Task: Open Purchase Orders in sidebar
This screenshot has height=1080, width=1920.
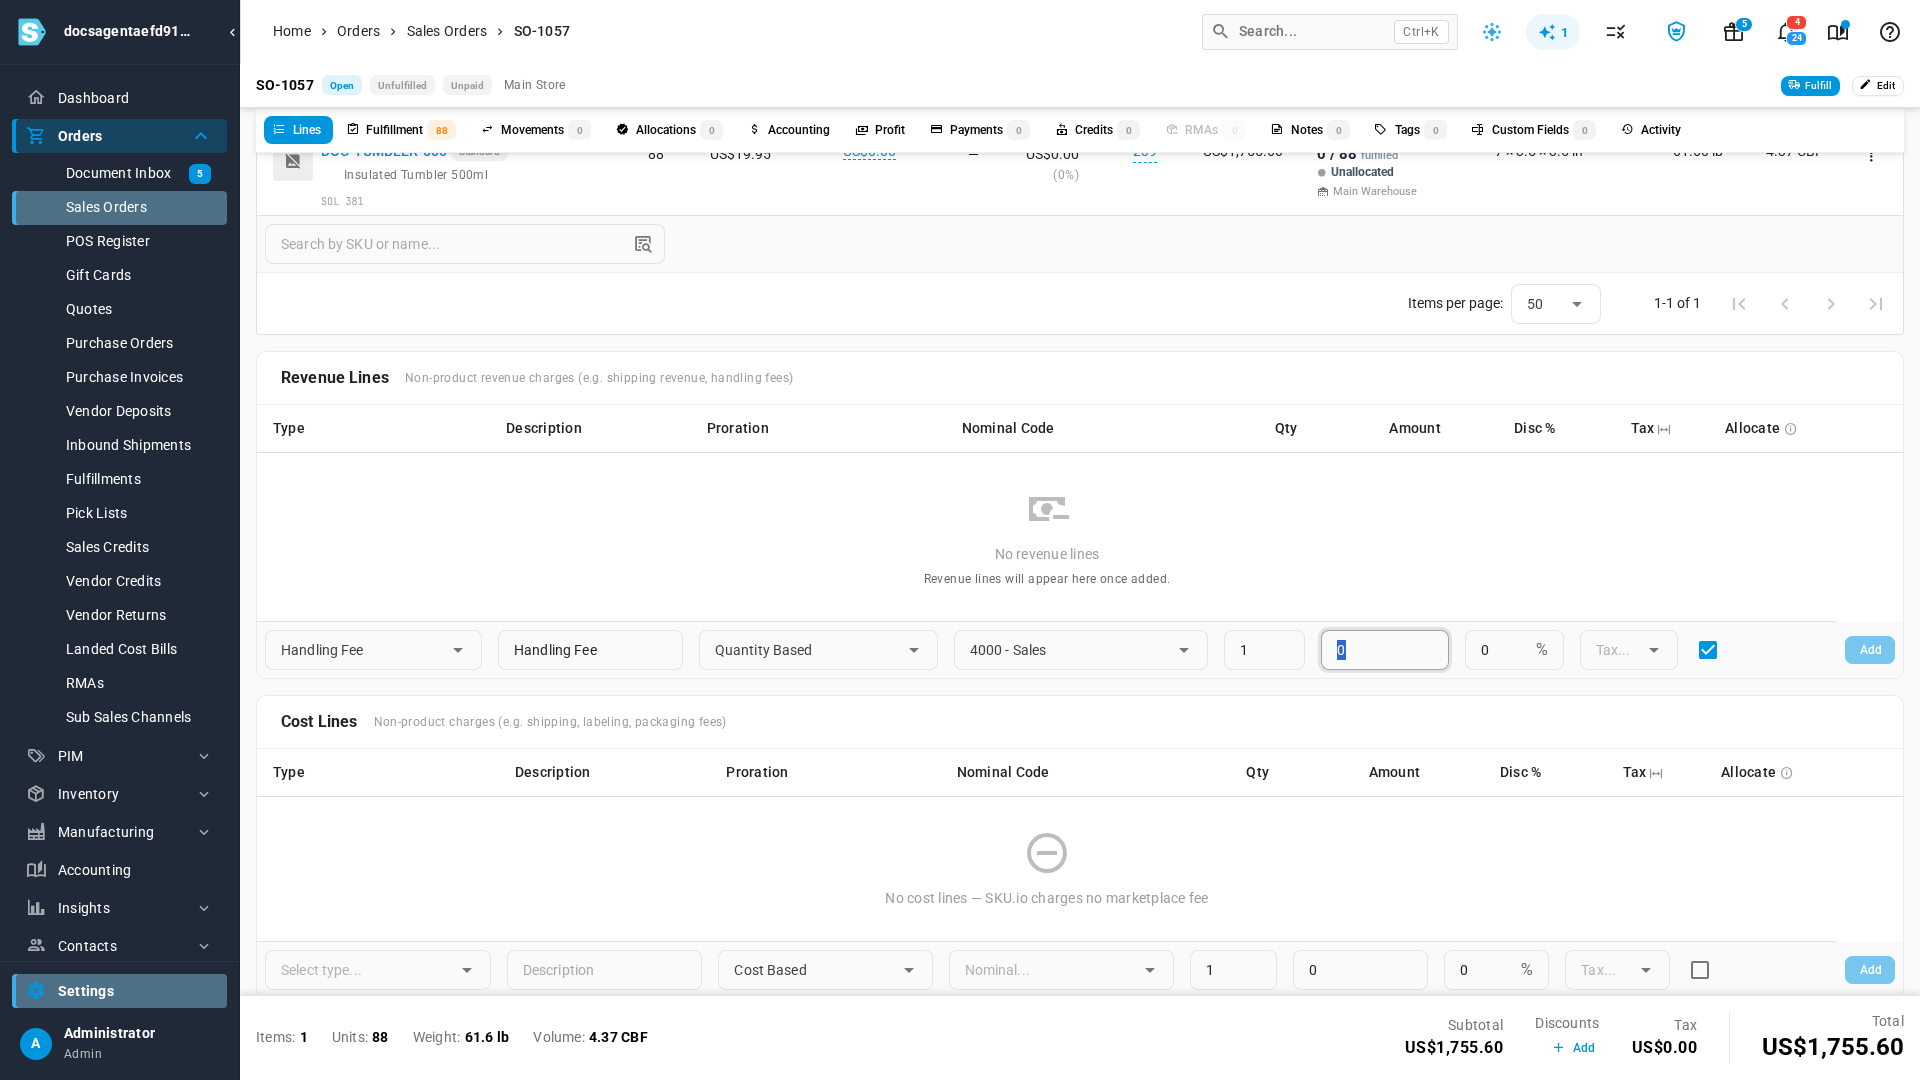Action: (119, 343)
